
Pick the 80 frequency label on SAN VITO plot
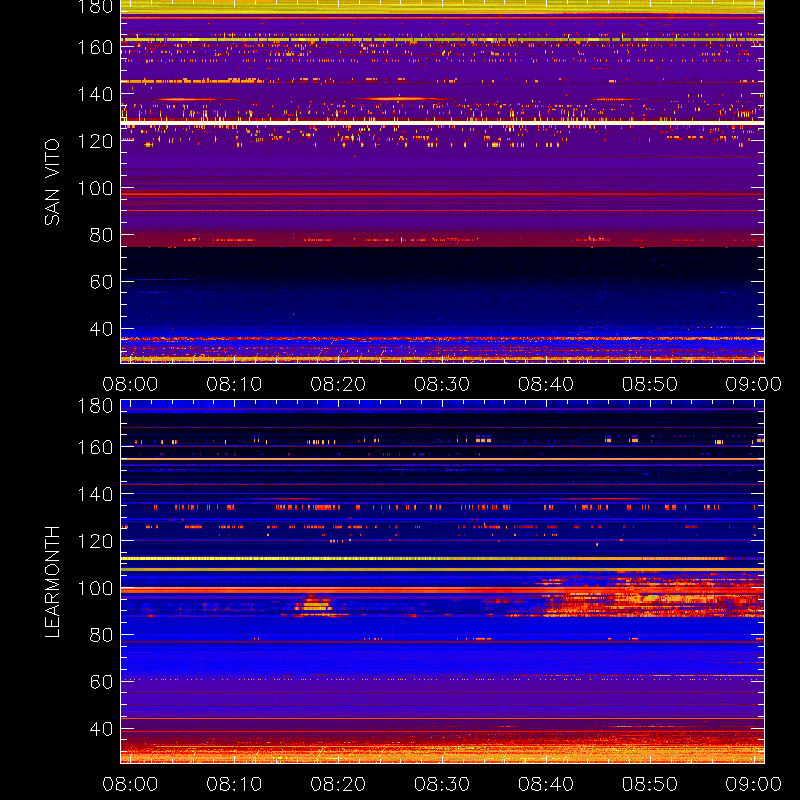(101, 235)
